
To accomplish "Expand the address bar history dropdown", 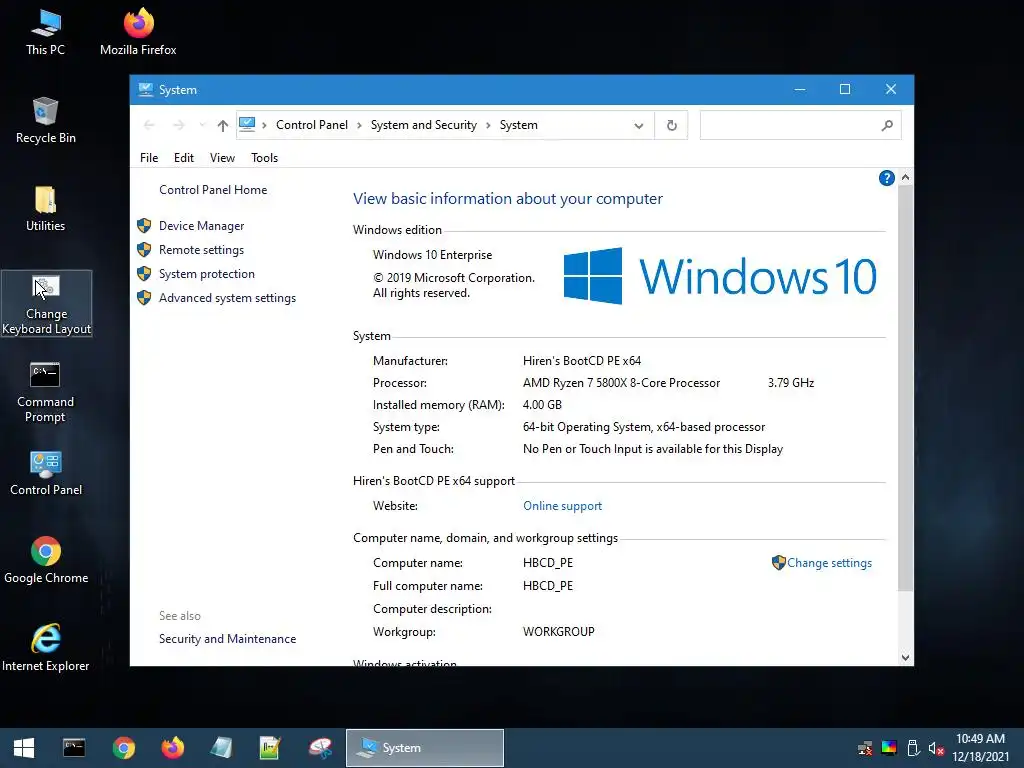I will (639, 125).
